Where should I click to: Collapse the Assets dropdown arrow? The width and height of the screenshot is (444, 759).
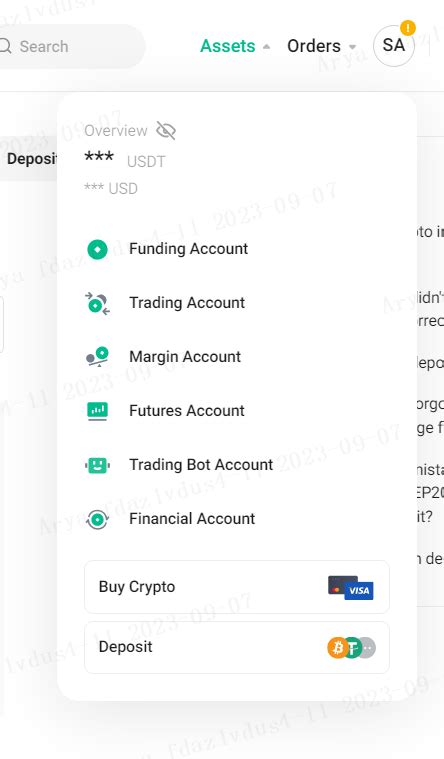point(266,47)
